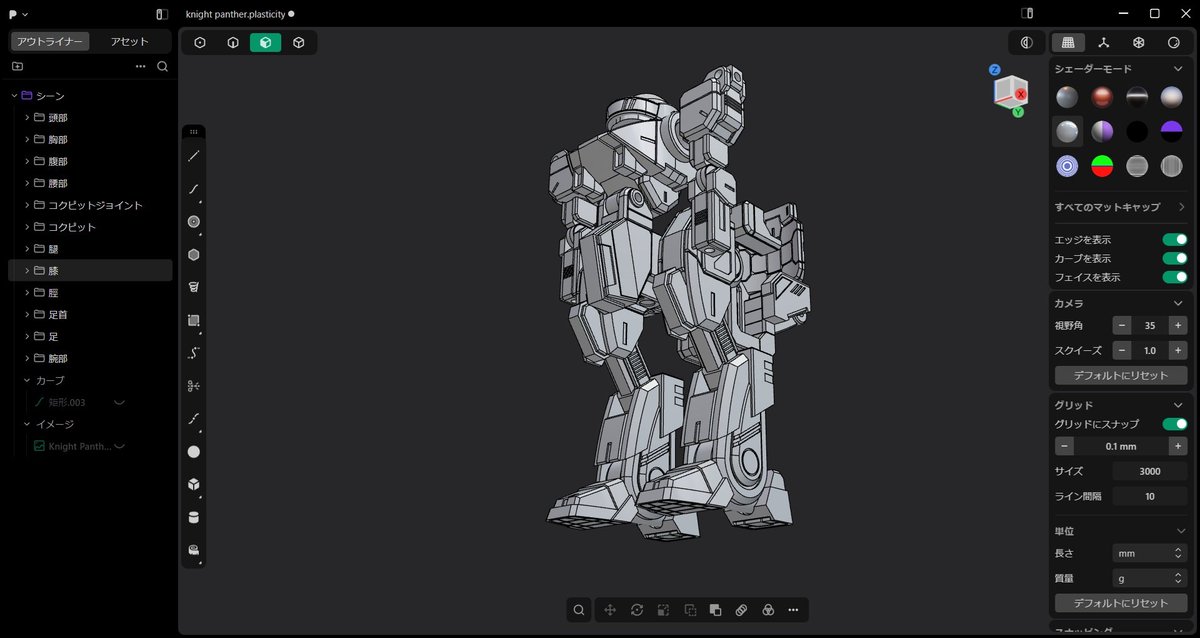Open the three-dots more commands at bottom toolbar
This screenshot has width=1200, height=638.
click(x=794, y=610)
